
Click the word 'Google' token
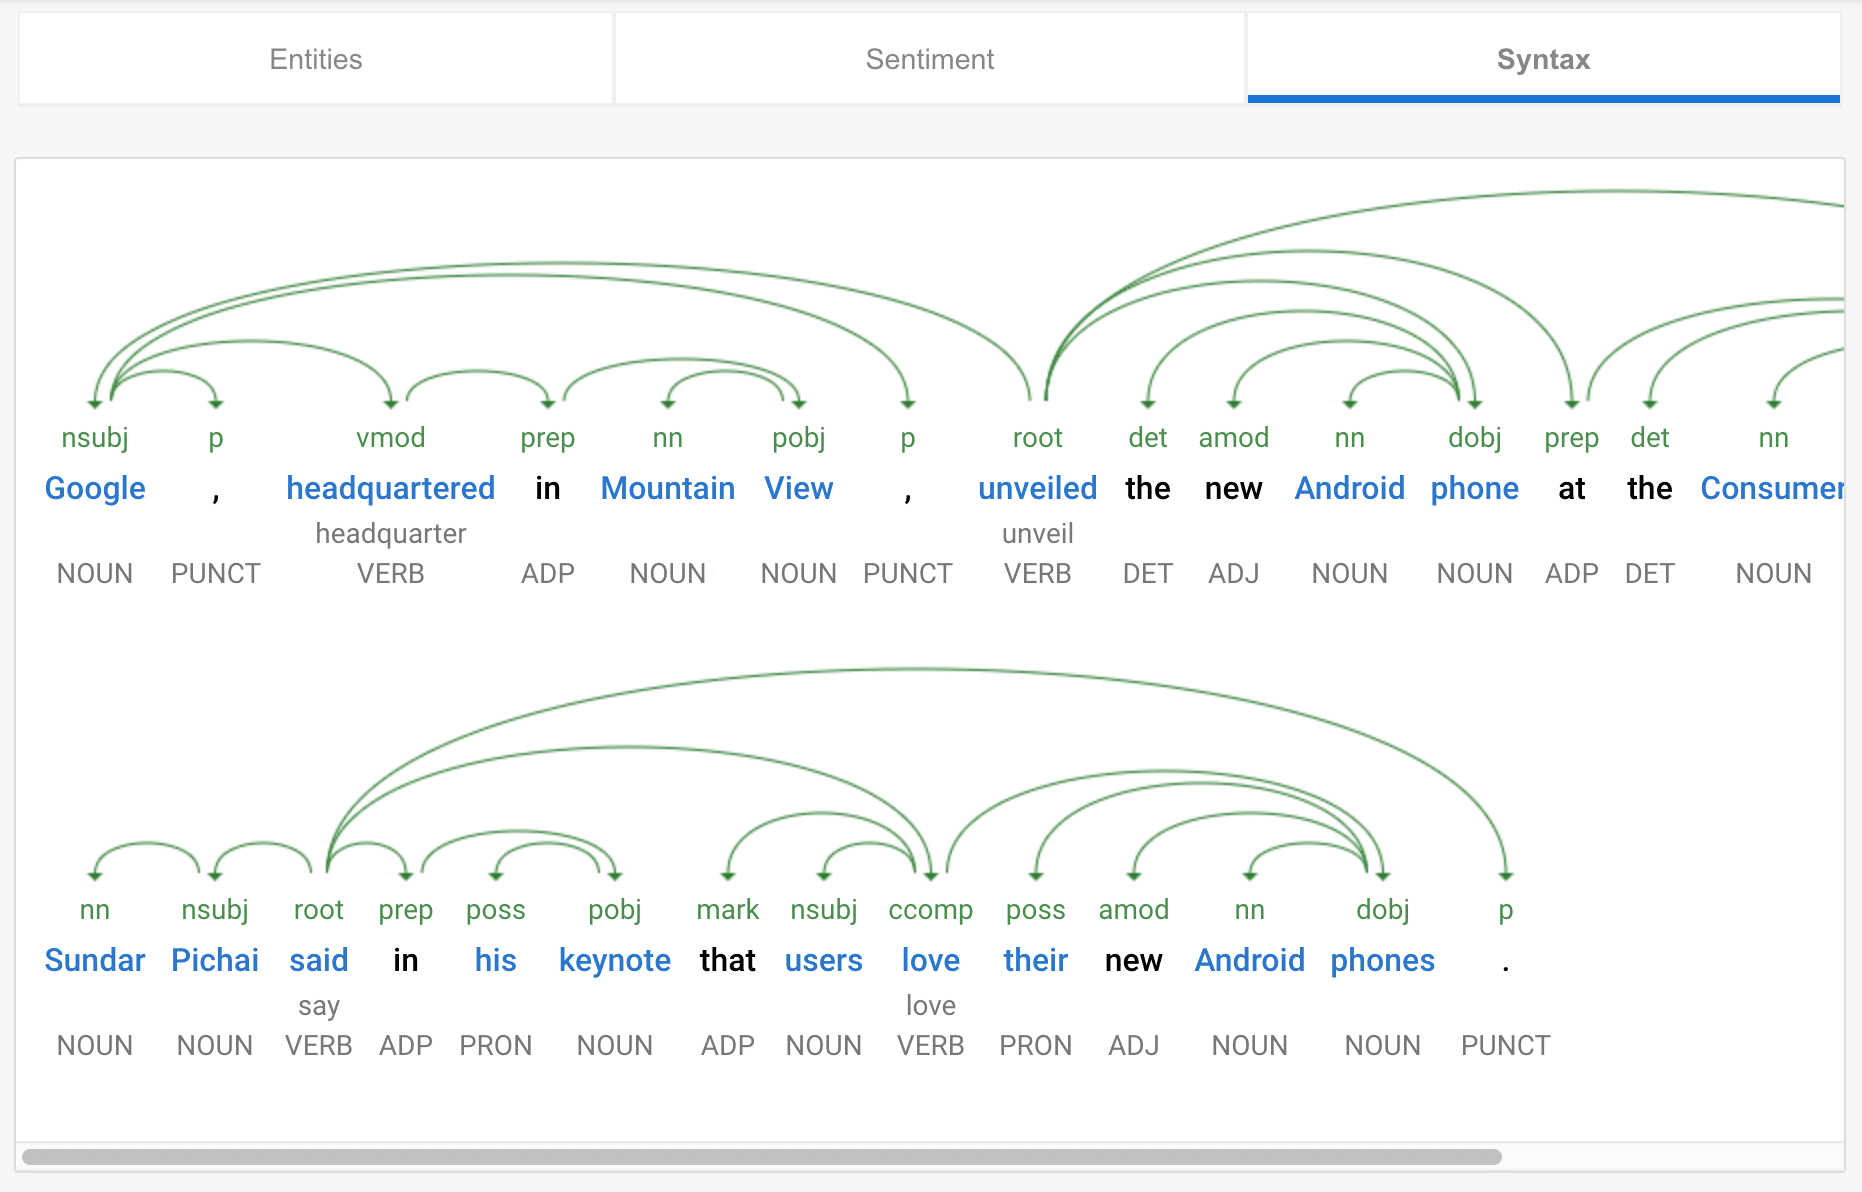(95, 488)
